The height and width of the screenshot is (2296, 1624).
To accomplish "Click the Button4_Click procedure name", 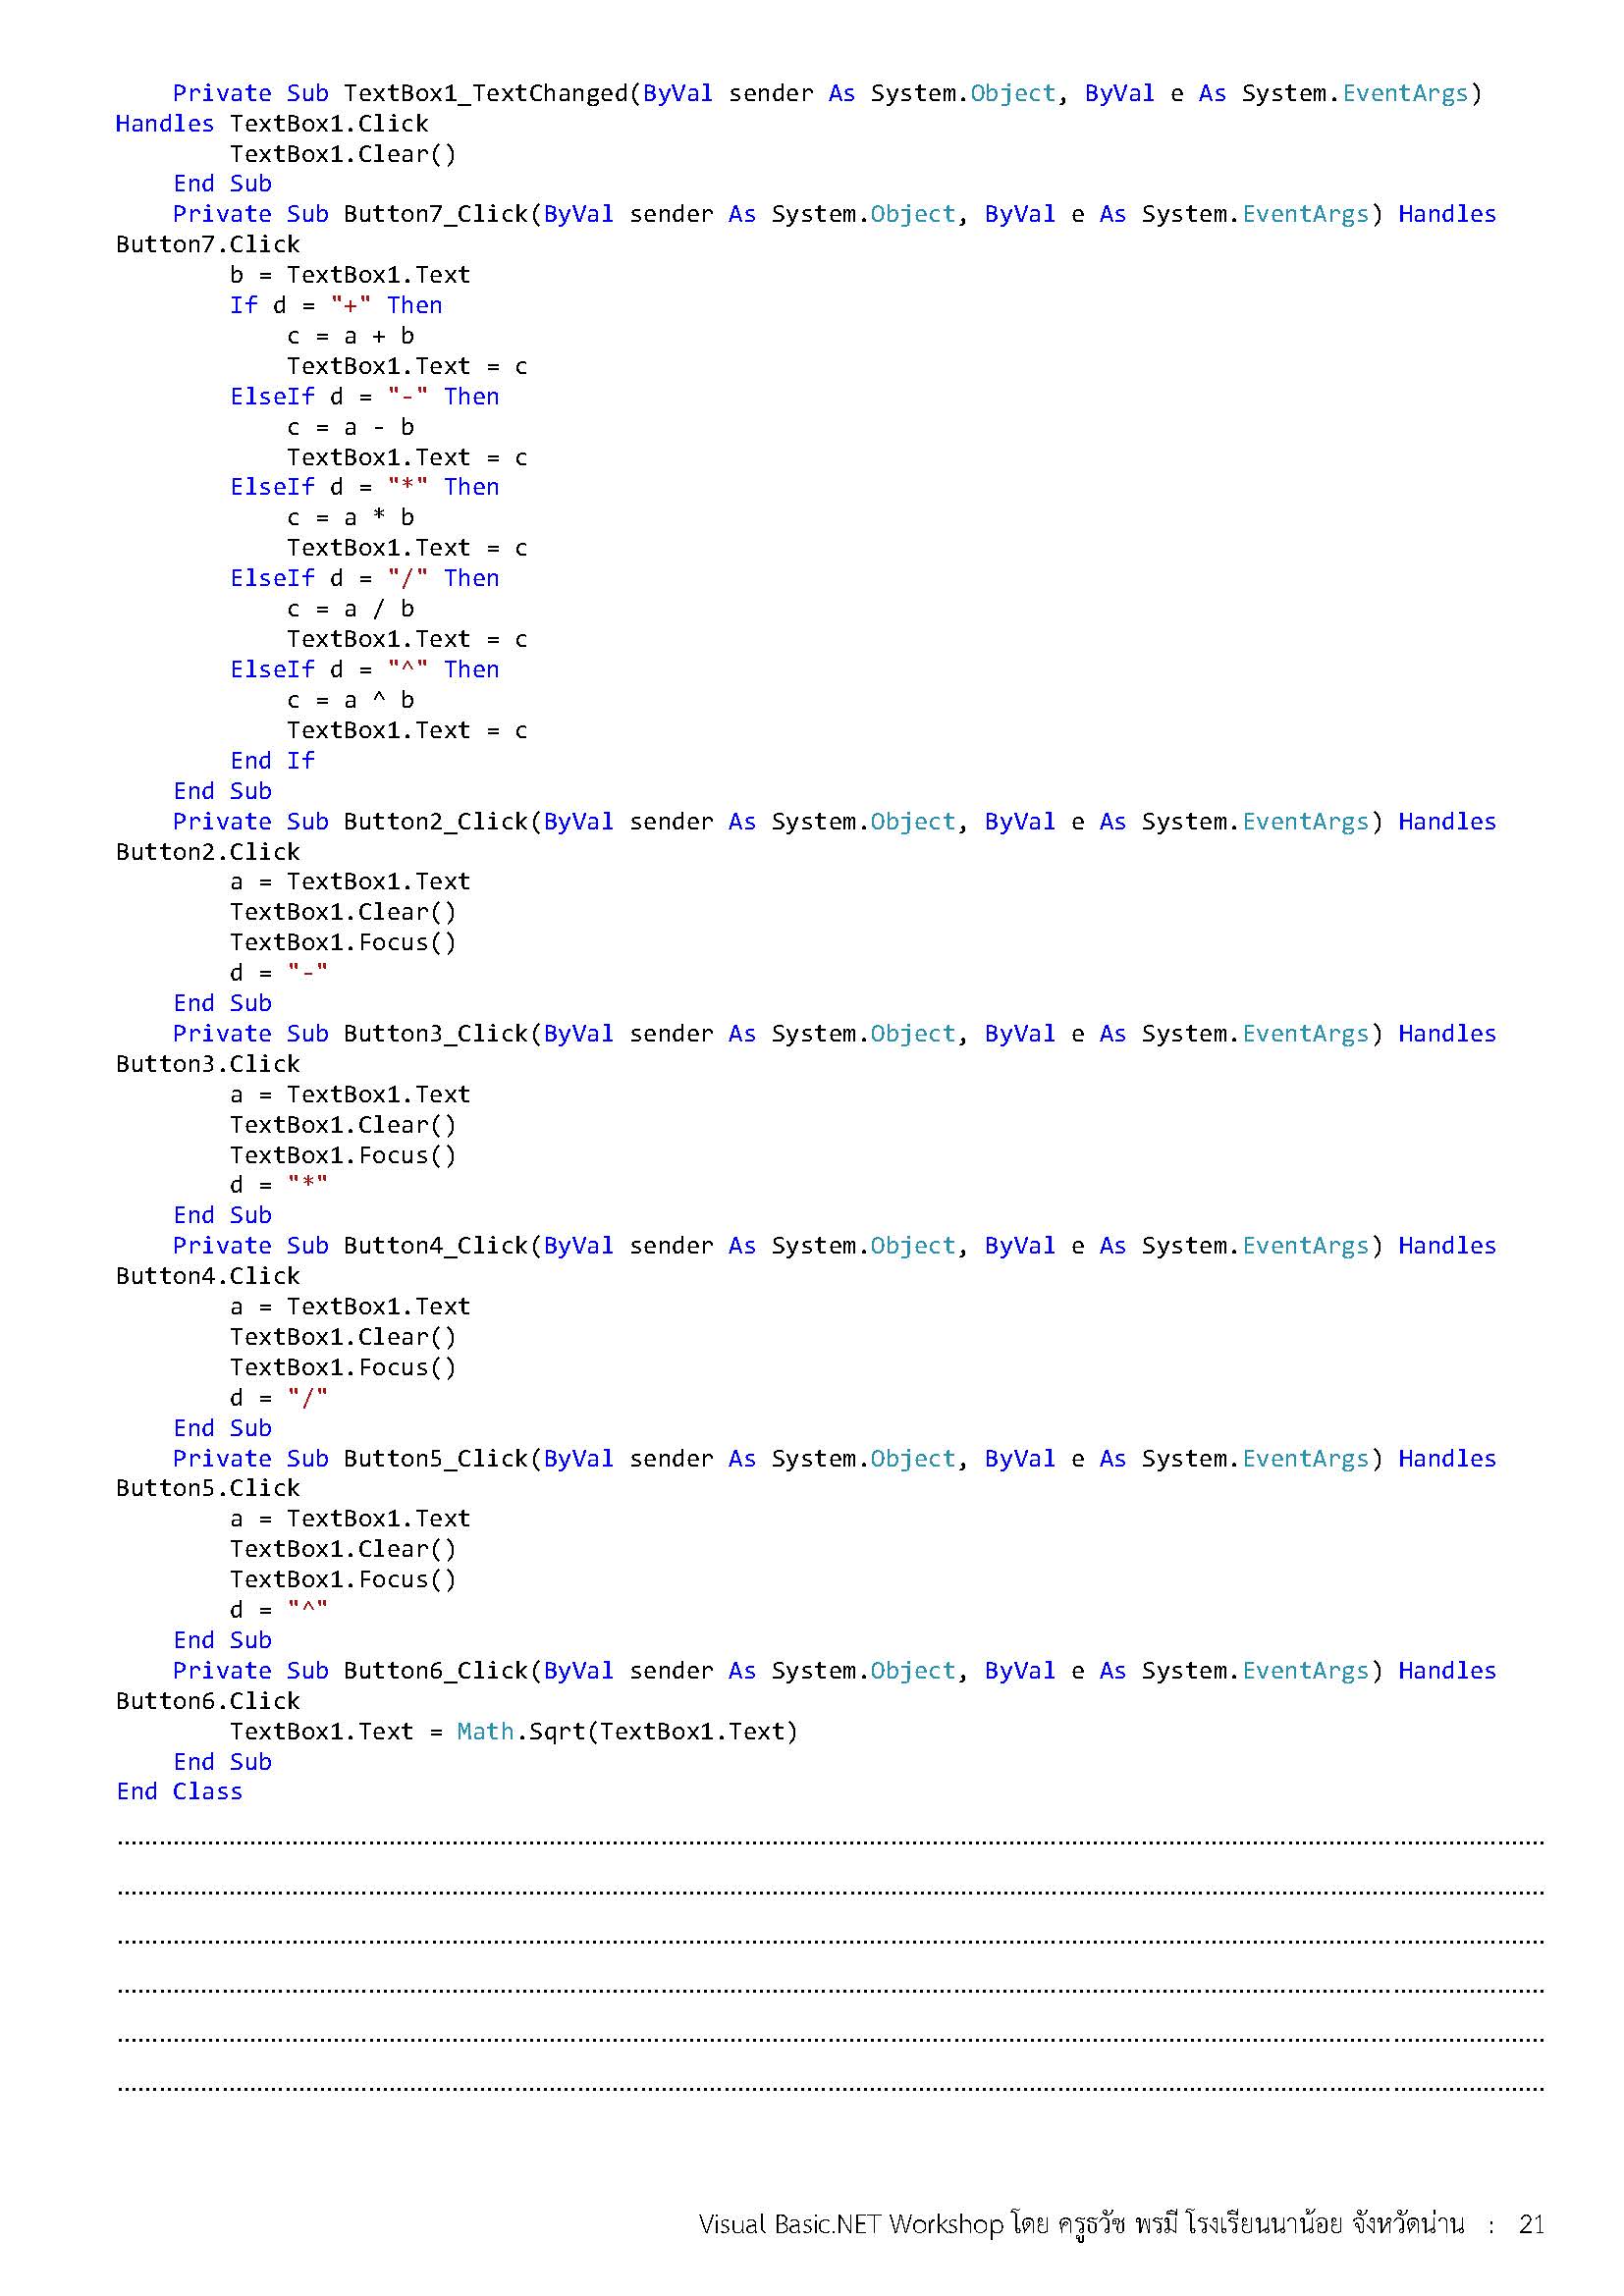I will (435, 1246).
